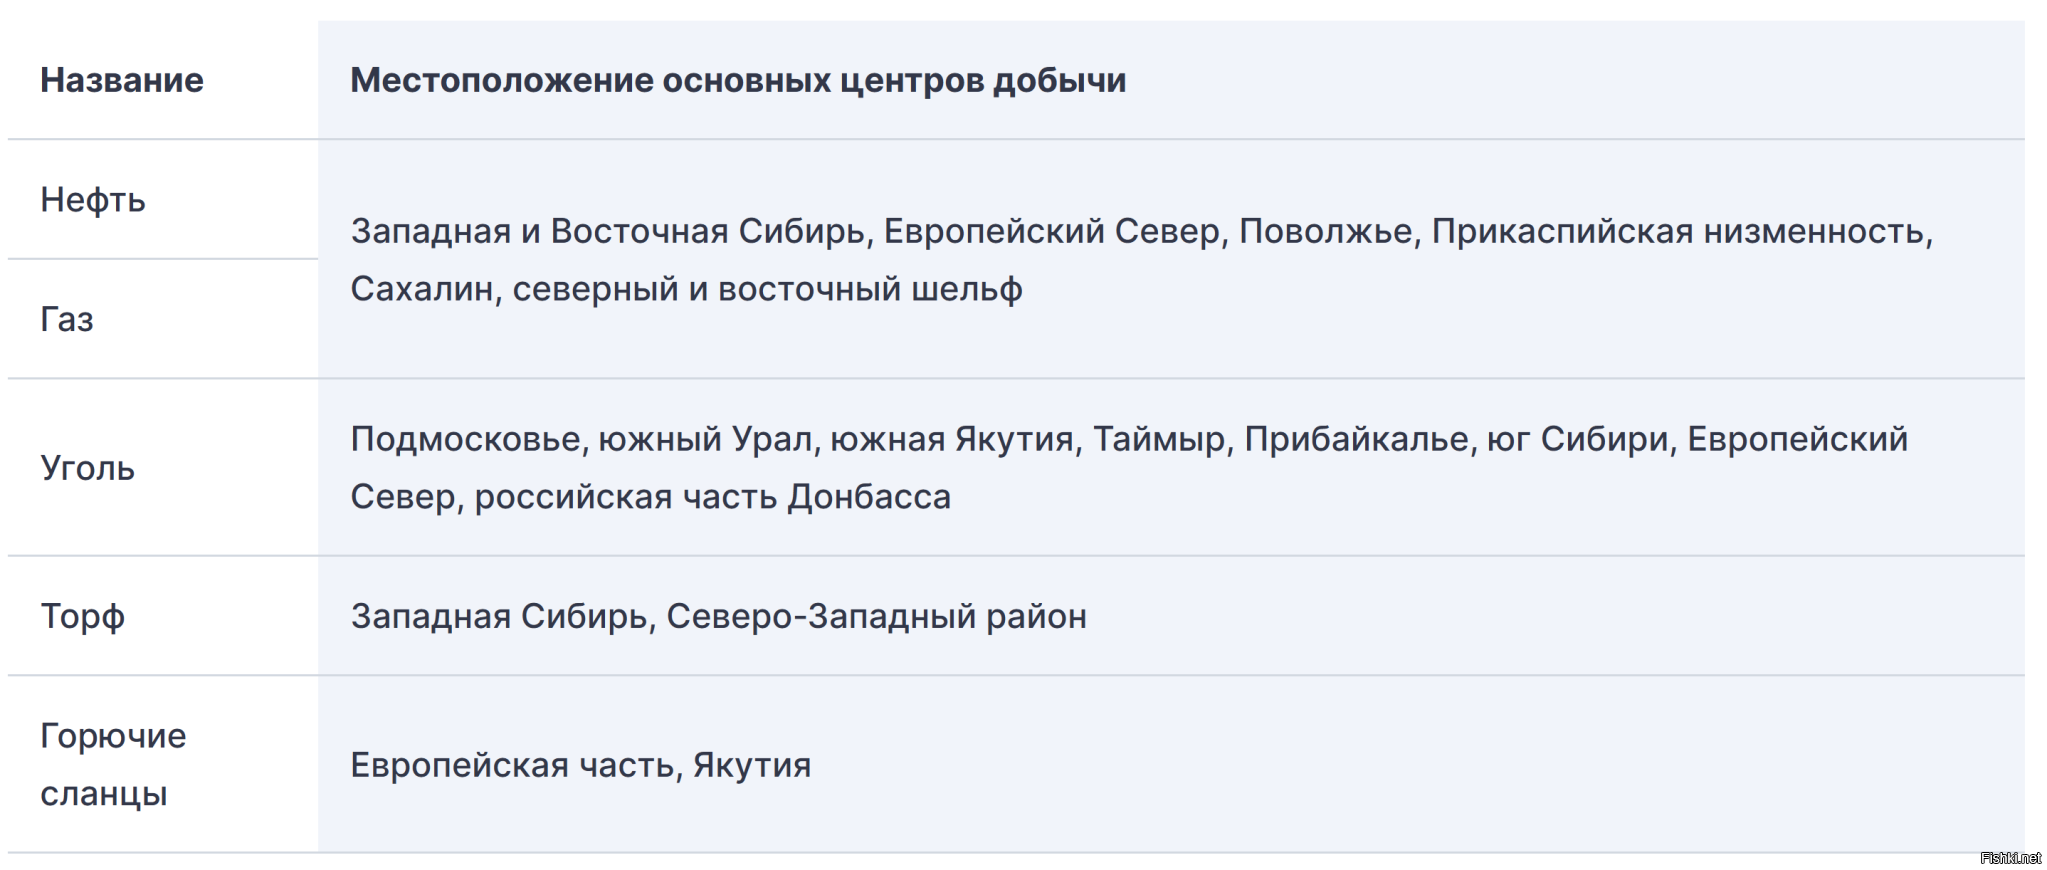Click the Местоположение основных центров добычи header

738,80
